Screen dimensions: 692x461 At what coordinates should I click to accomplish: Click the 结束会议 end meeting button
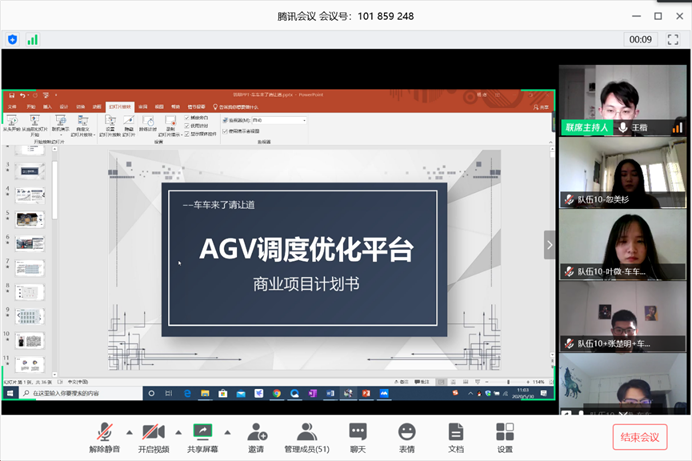pos(639,438)
